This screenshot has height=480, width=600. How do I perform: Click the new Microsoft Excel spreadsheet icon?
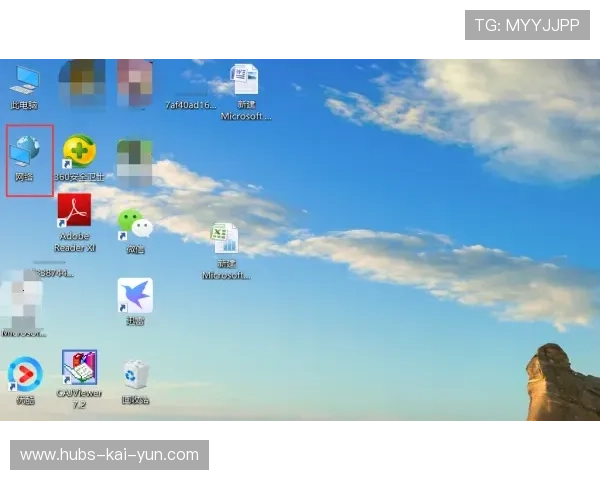(x=225, y=239)
